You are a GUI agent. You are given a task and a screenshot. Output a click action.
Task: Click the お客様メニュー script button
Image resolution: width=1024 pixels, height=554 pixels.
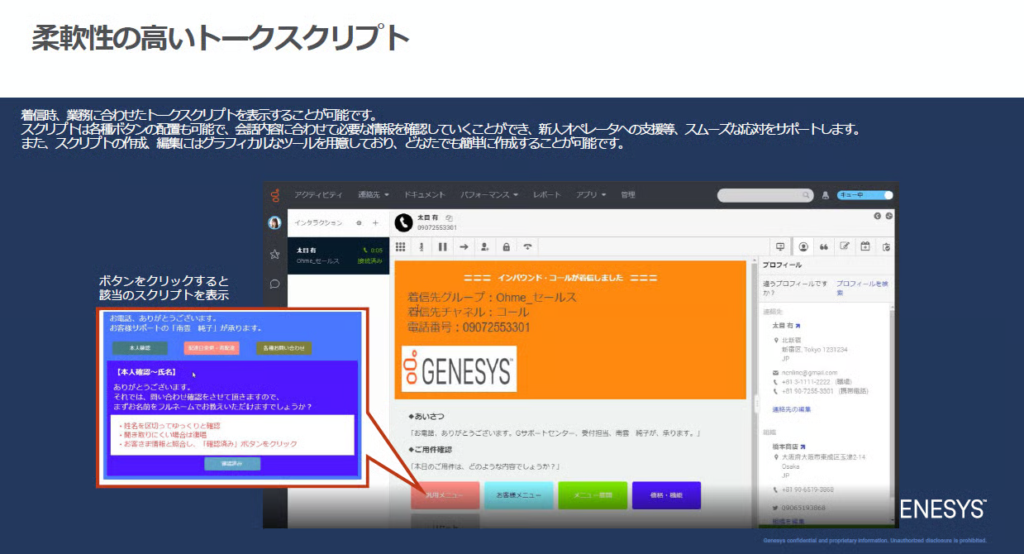(518, 495)
